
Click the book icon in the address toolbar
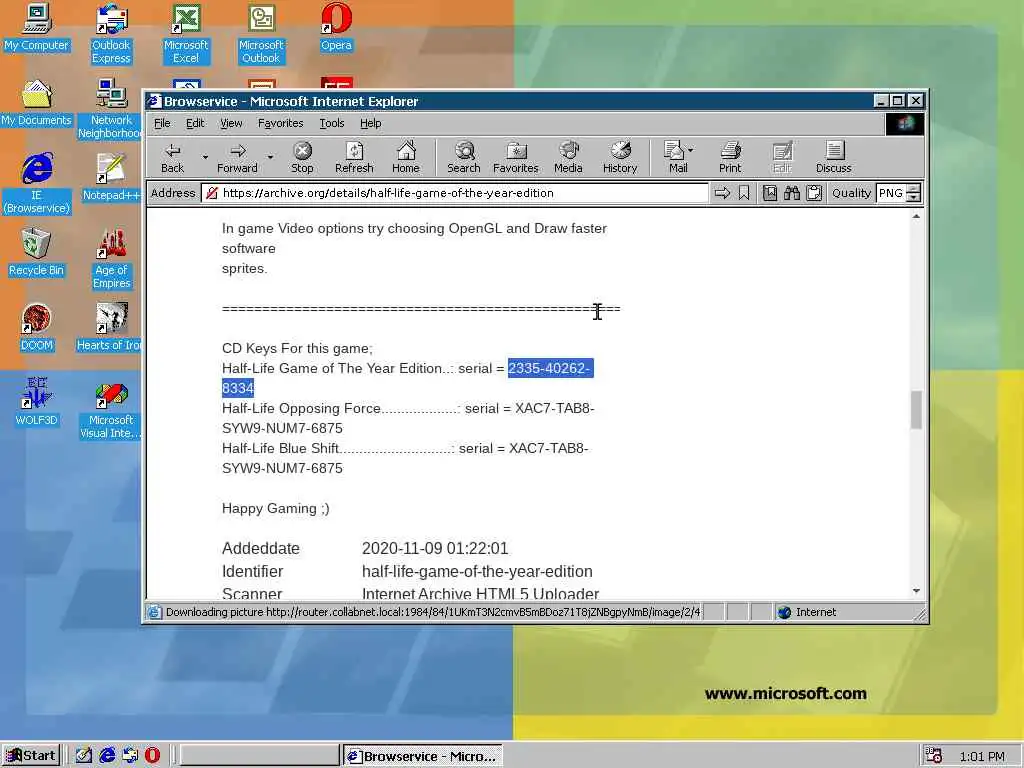pyautogui.click(x=770, y=193)
